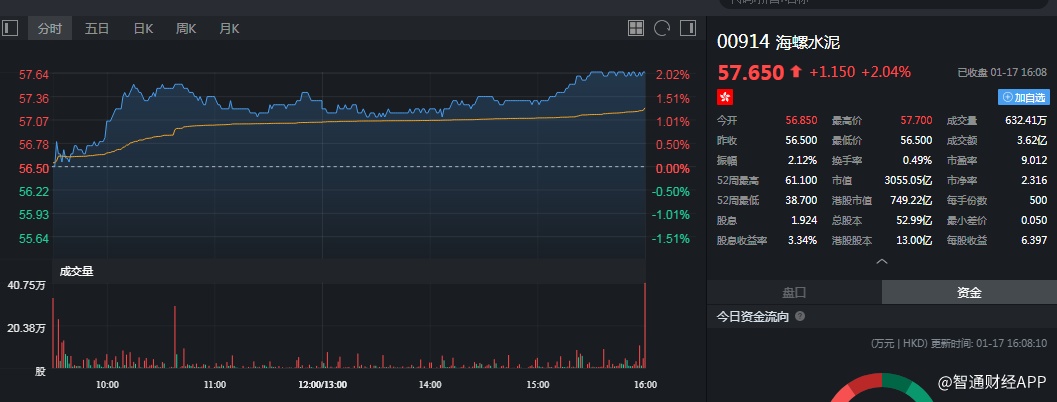Click the 加自选 add-to-watchlist button
The width and height of the screenshot is (1057, 402).
(x=1024, y=97)
